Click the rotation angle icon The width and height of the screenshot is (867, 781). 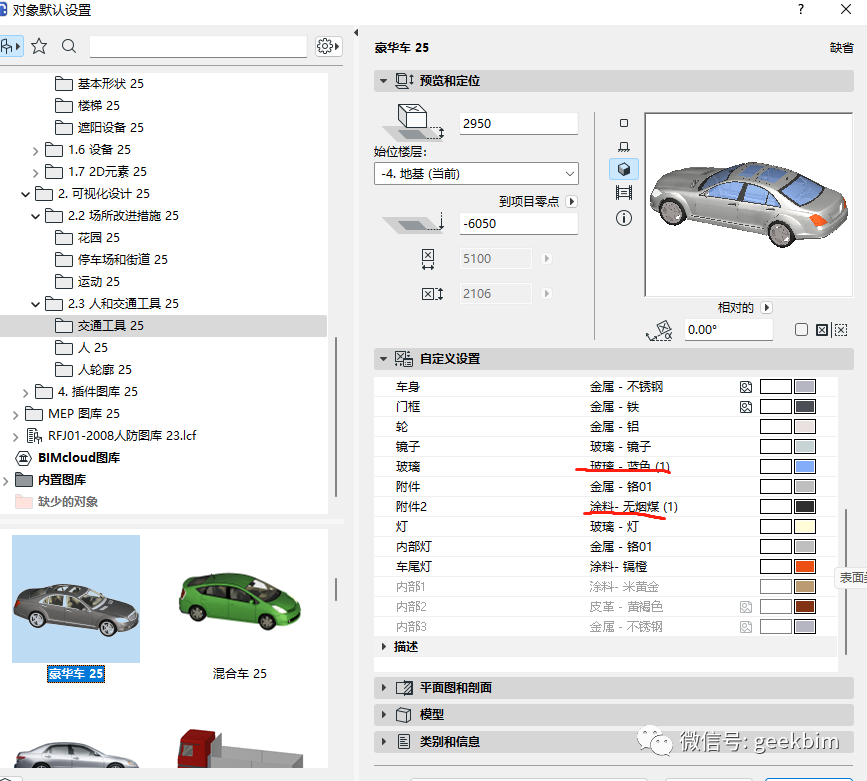[659, 330]
